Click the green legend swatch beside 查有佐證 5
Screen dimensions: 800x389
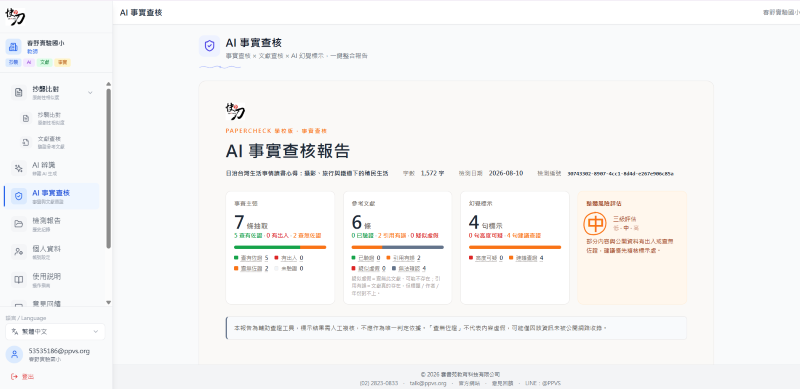pos(236,258)
